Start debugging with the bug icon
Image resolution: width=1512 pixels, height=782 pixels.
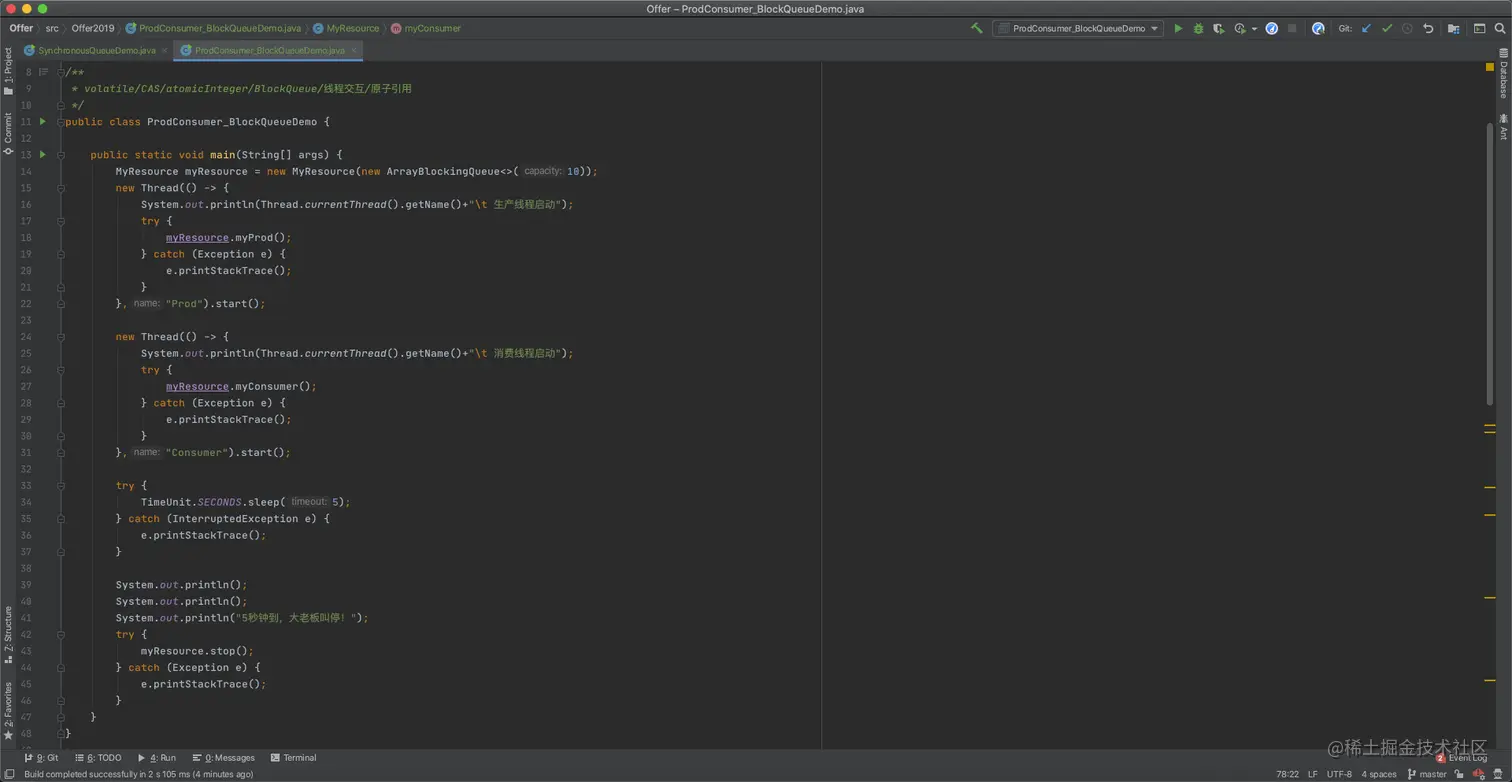[x=1198, y=29]
